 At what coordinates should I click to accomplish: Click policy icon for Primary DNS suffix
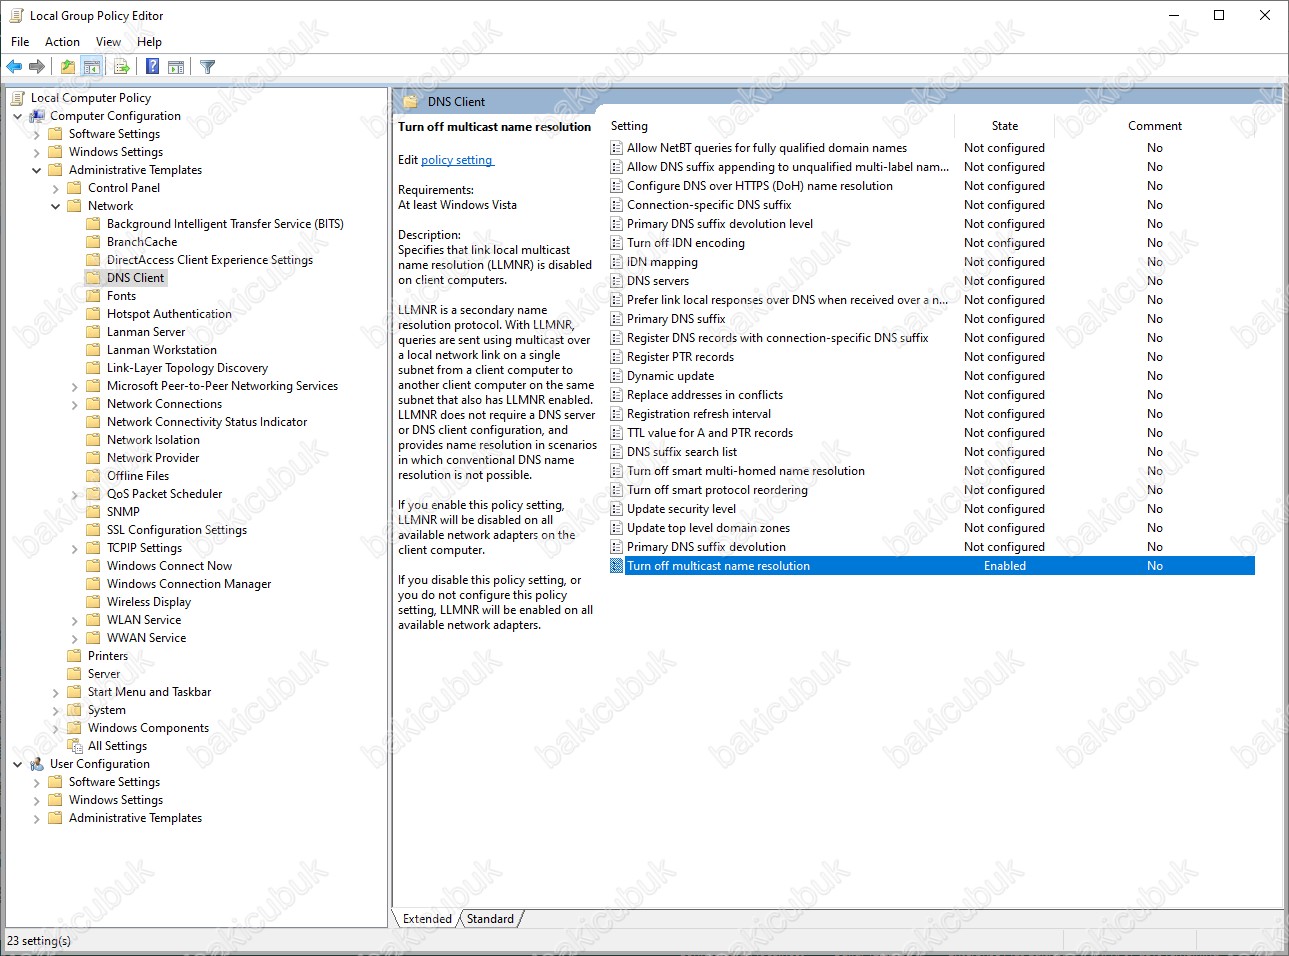pyautogui.click(x=617, y=319)
